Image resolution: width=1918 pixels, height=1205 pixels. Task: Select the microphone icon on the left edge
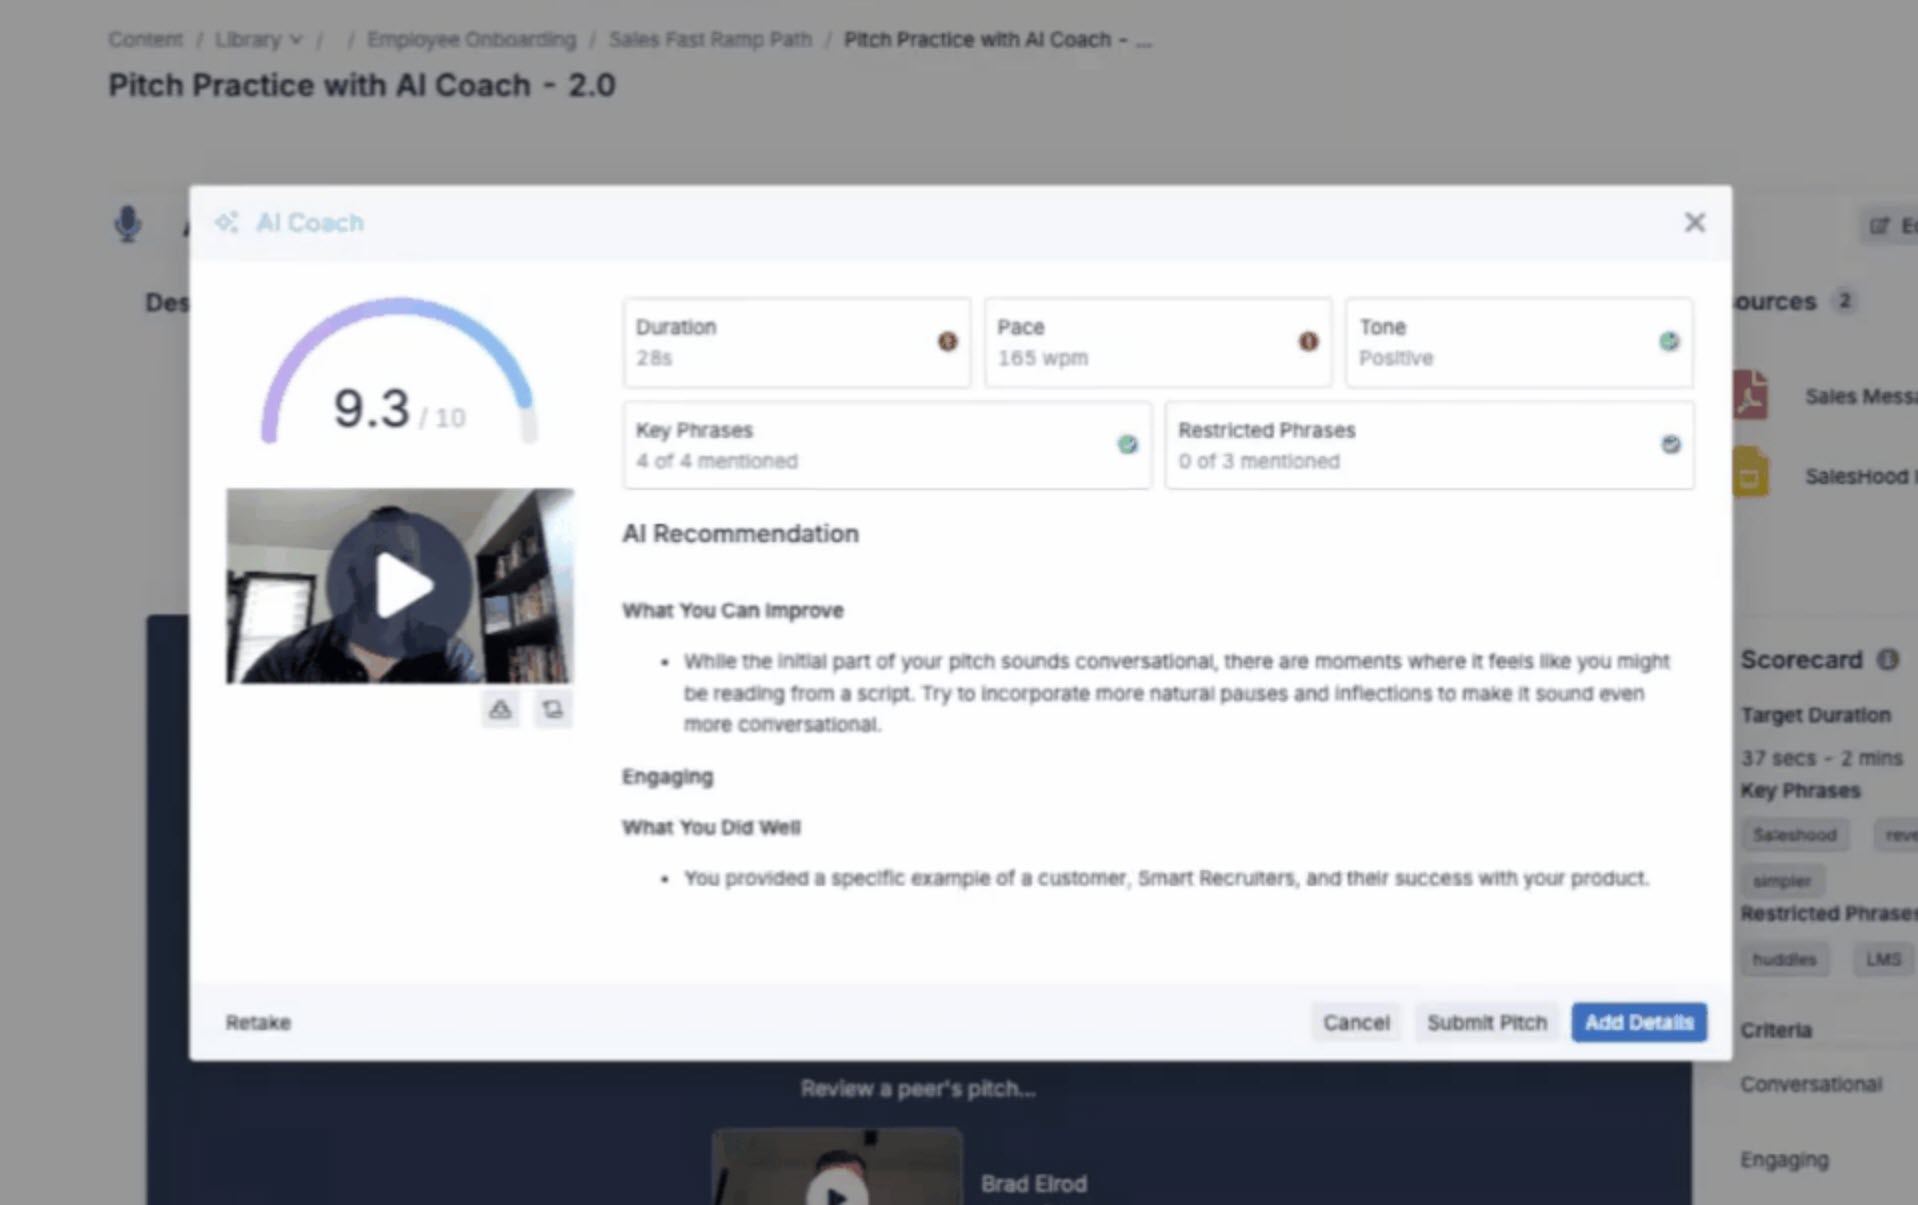coord(128,223)
